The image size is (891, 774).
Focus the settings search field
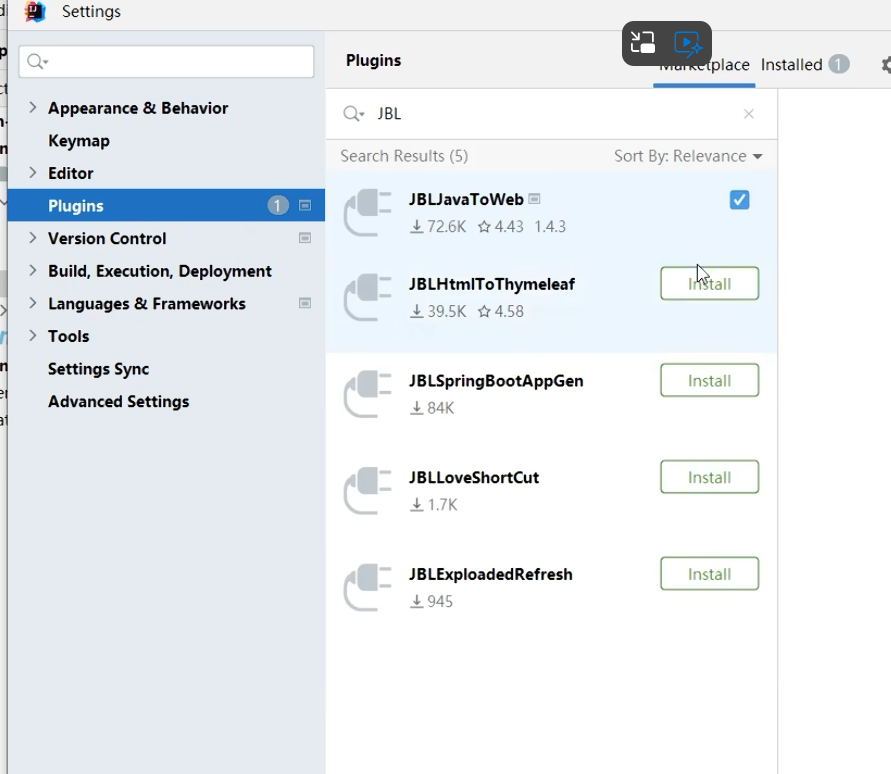pyautogui.click(x=166, y=61)
